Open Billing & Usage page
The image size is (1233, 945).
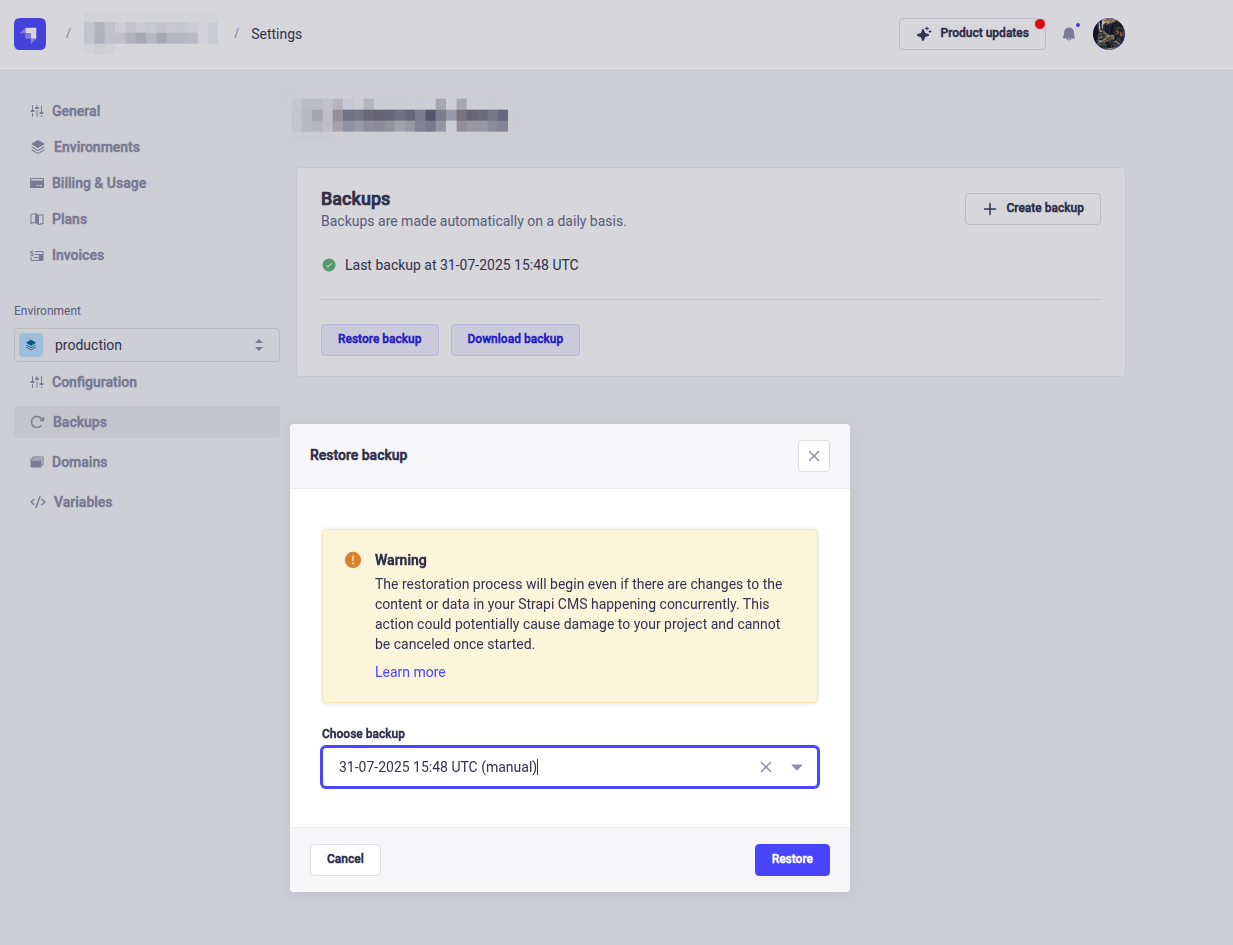coord(99,183)
